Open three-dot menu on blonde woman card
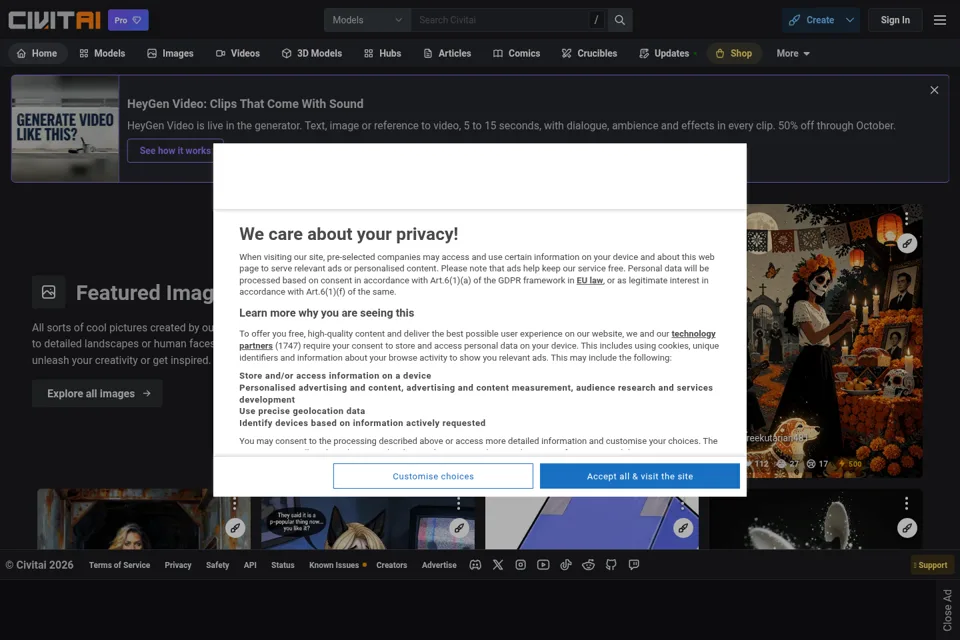960x640 pixels. pos(234,504)
